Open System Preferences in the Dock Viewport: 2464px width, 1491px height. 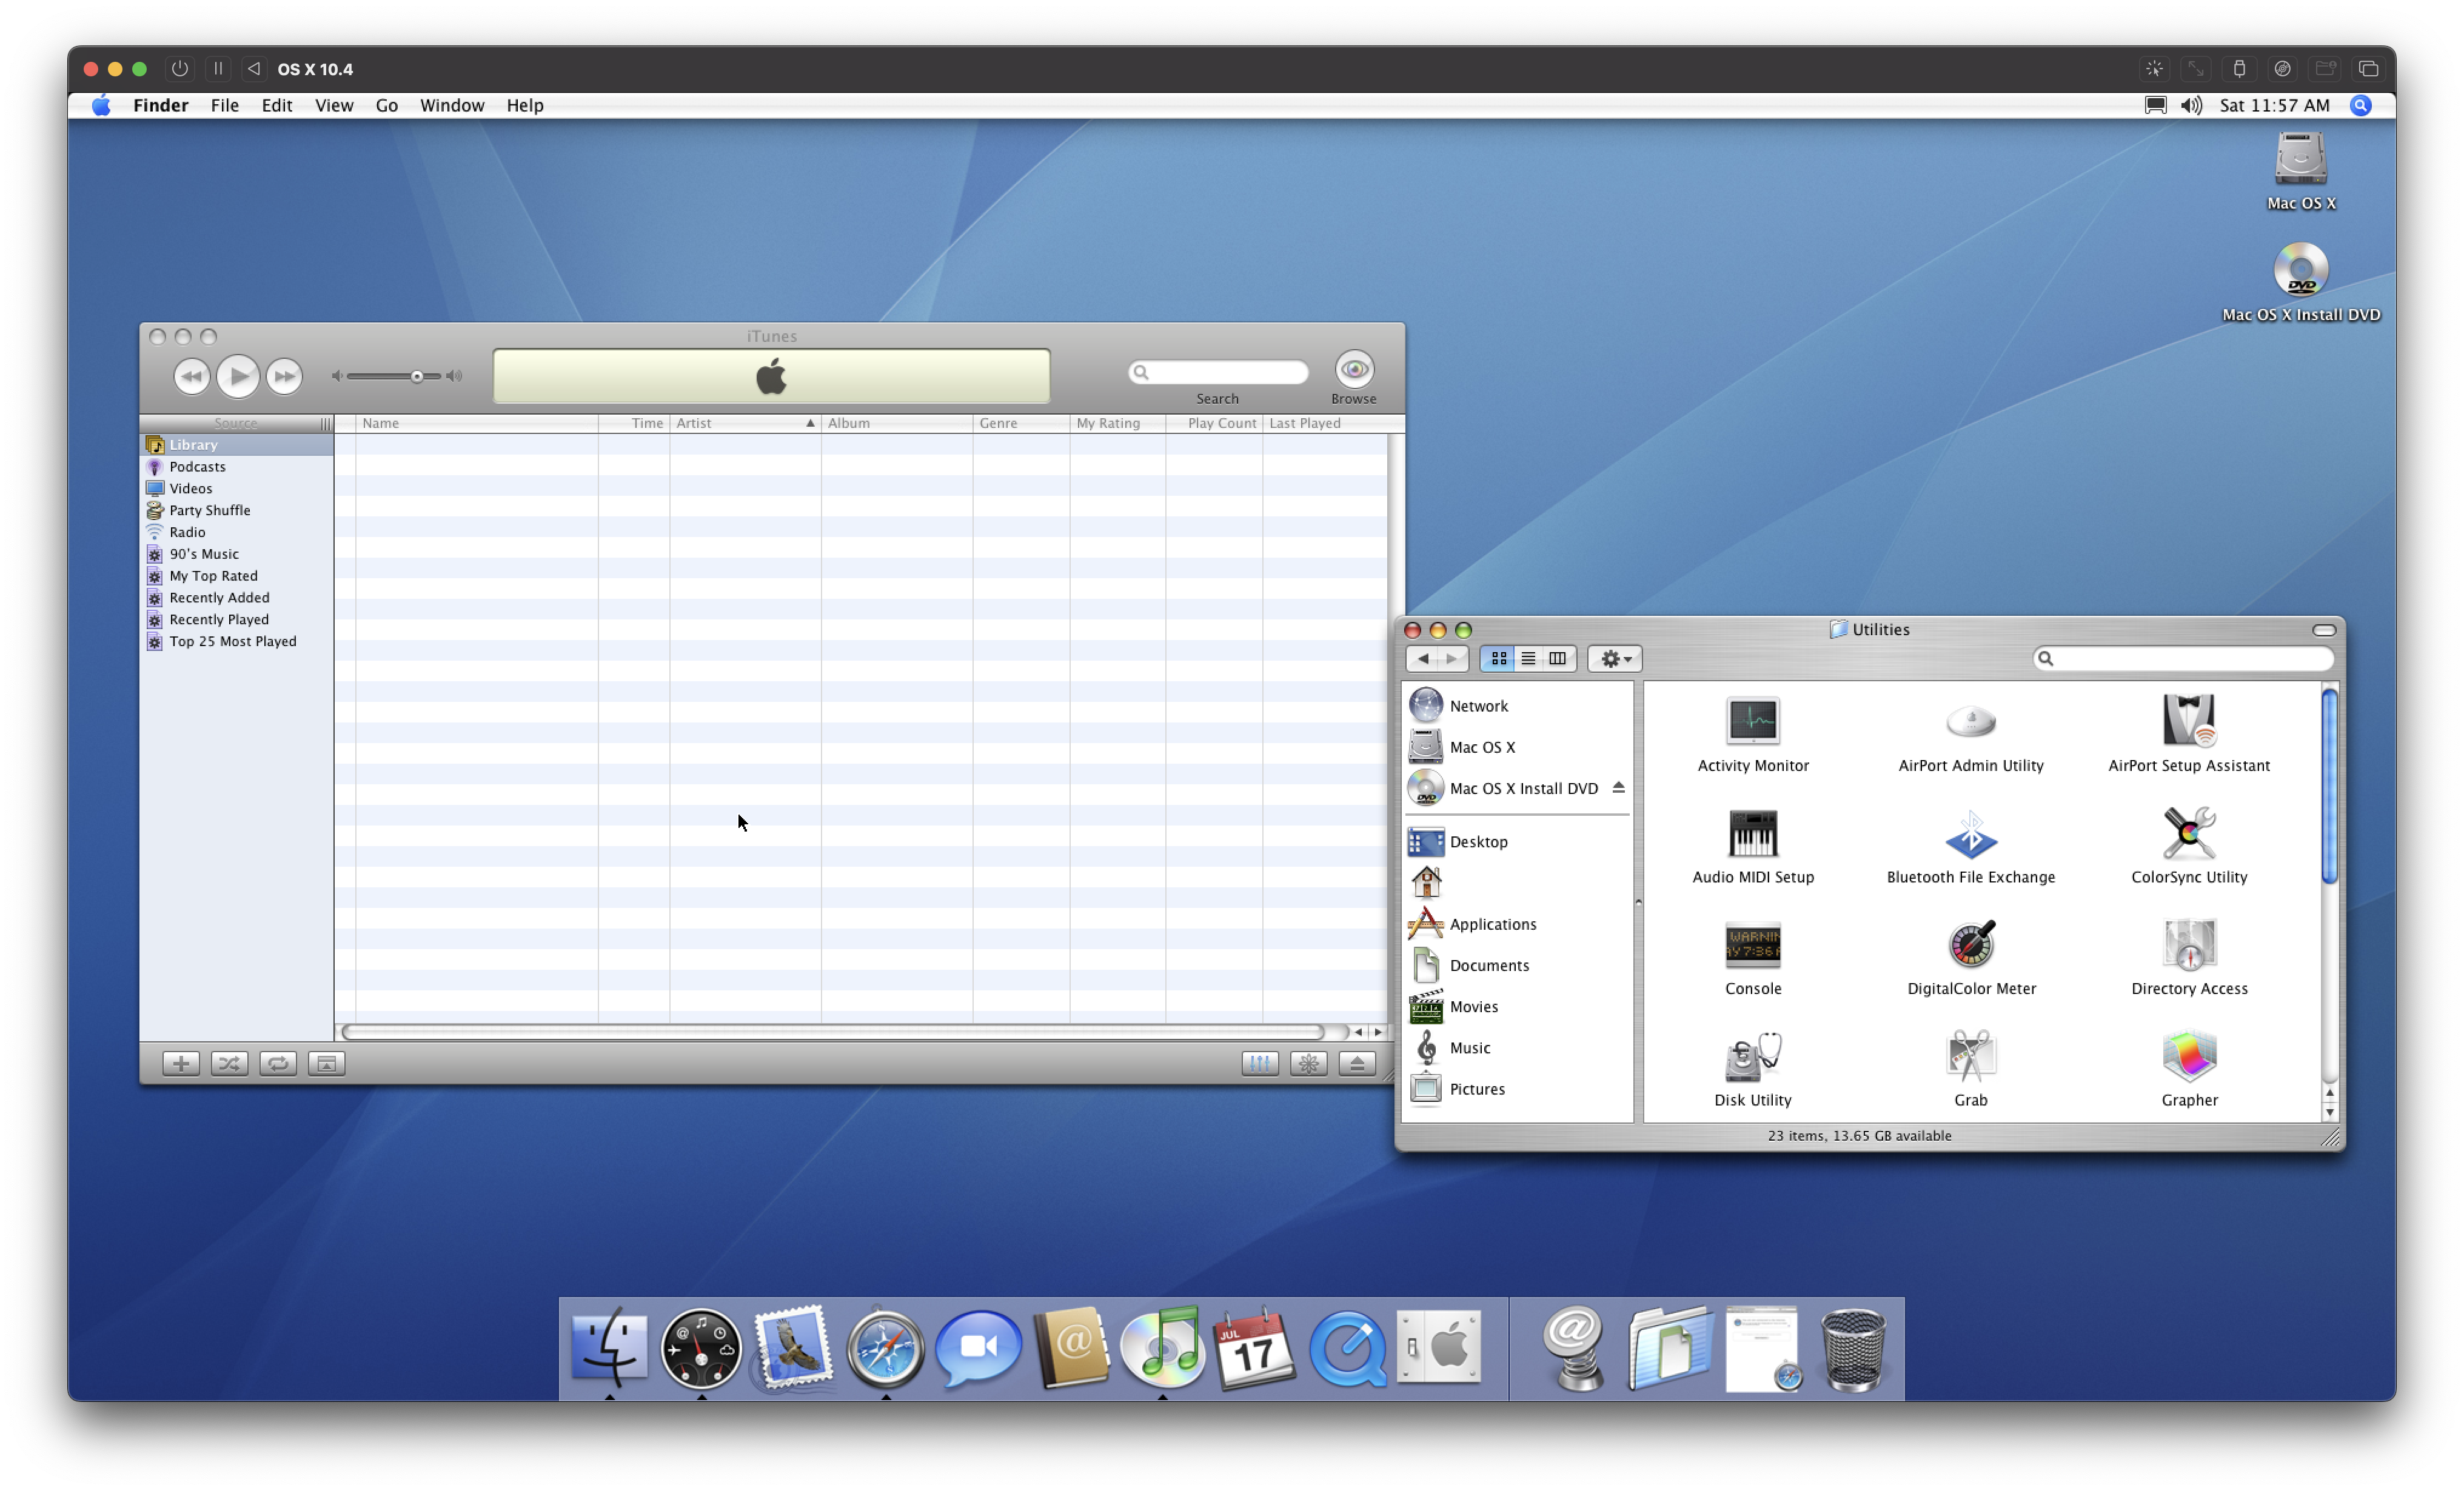coord(1439,1346)
